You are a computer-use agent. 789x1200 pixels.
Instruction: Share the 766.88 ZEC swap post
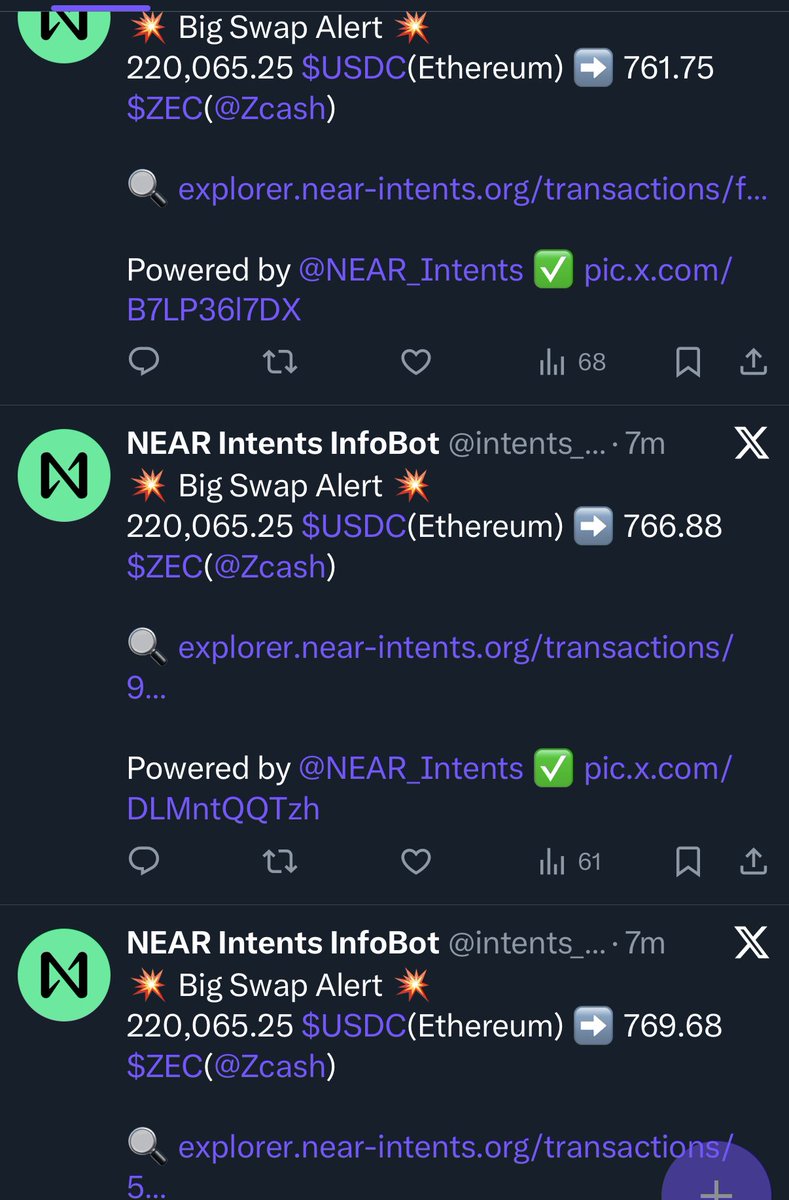[x=754, y=861]
